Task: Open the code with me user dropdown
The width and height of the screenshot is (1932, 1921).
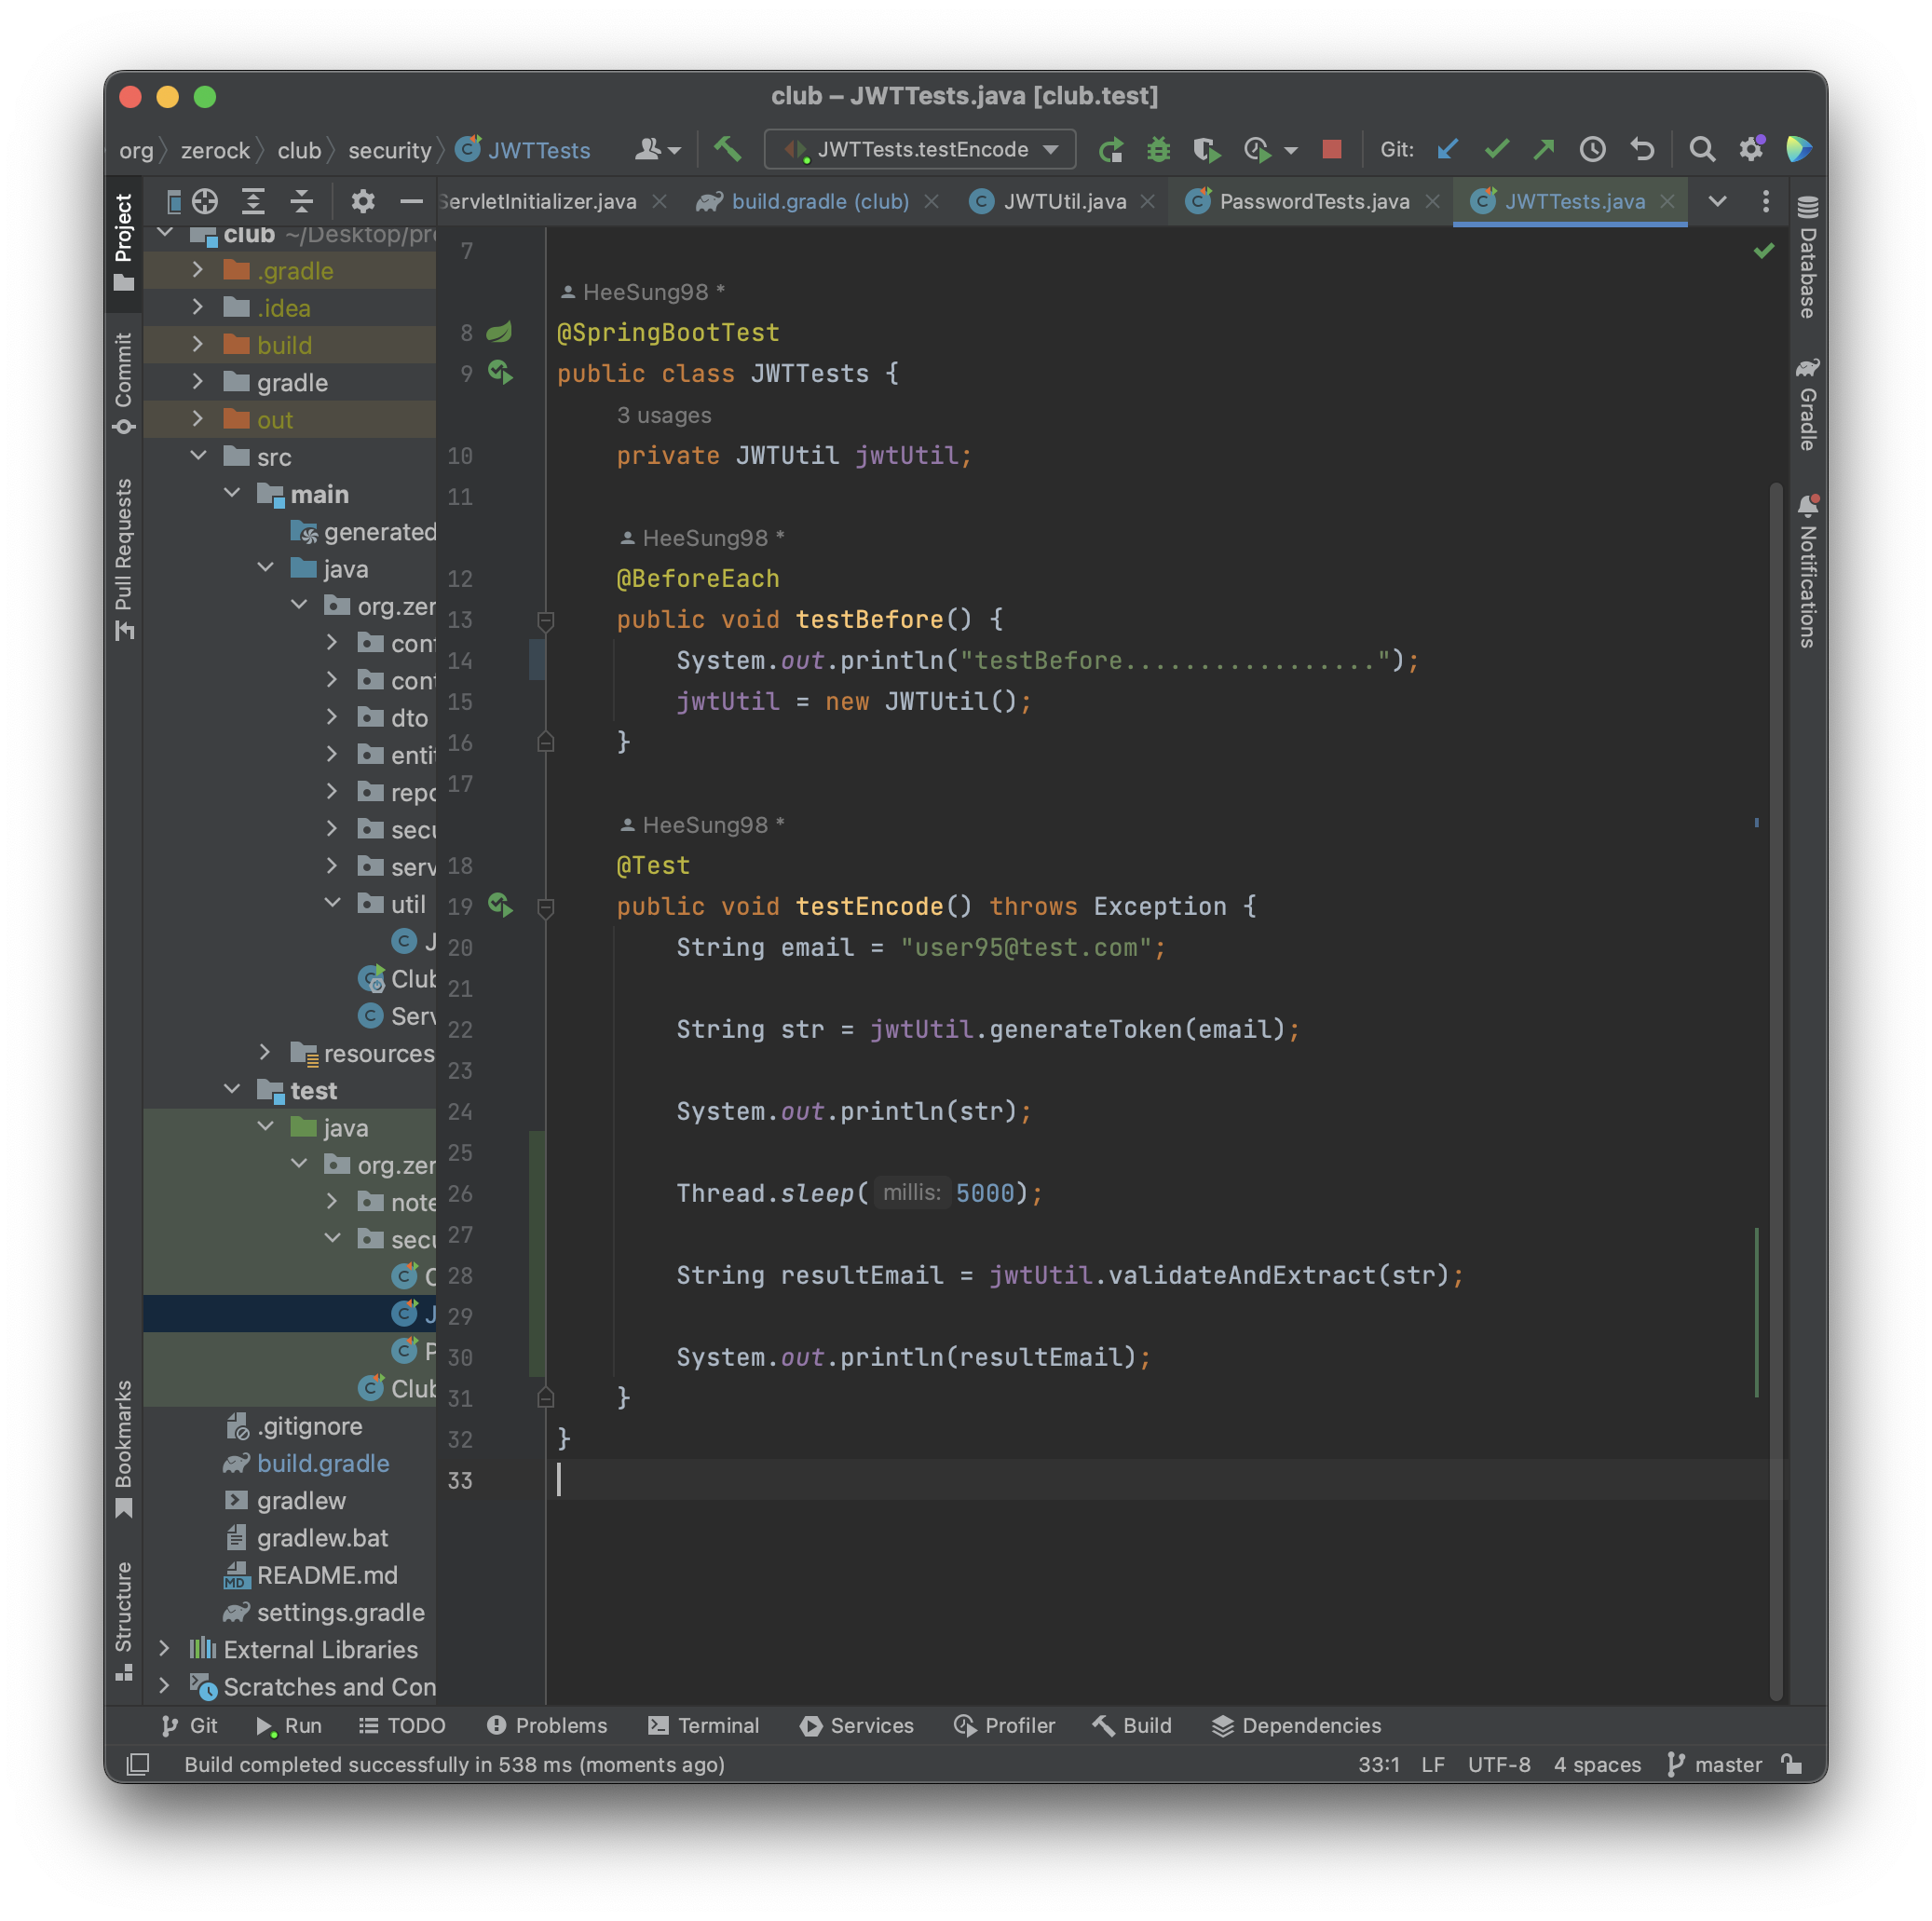Action: [658, 150]
